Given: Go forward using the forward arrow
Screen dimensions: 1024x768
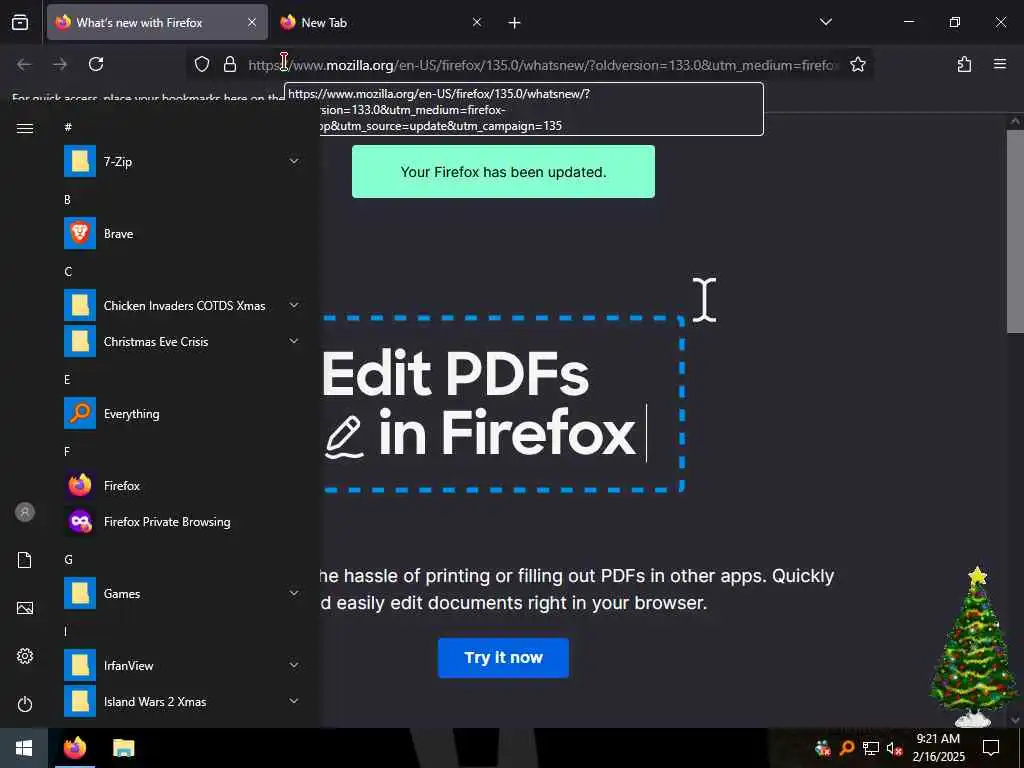Looking at the screenshot, I should click(x=60, y=64).
